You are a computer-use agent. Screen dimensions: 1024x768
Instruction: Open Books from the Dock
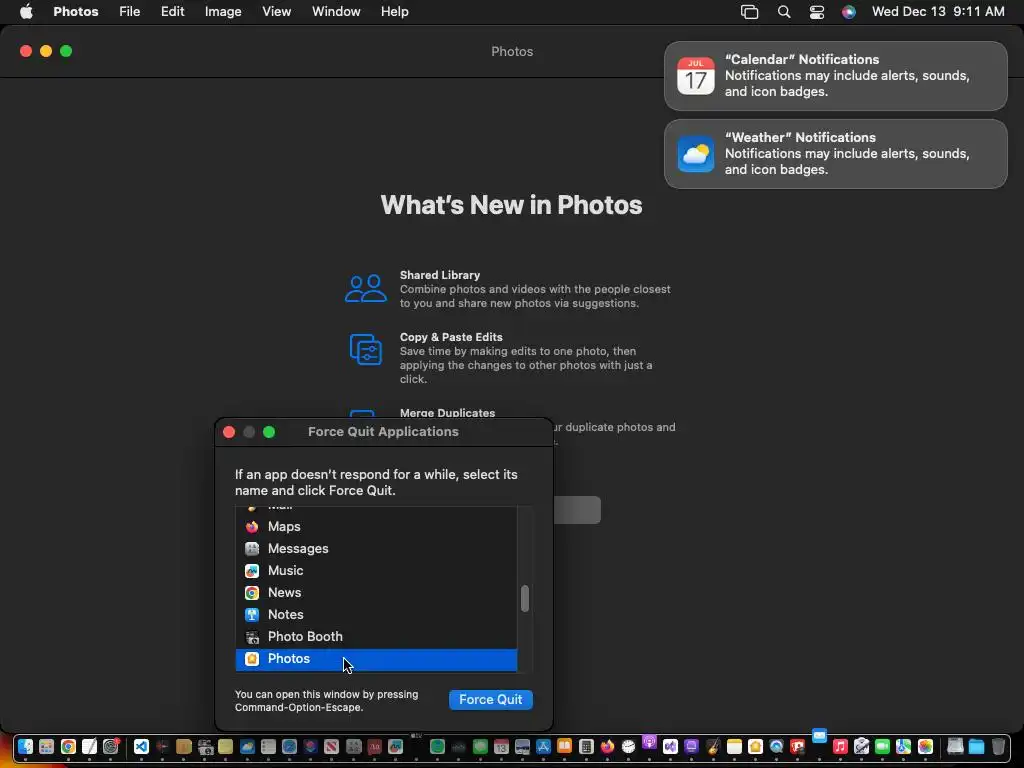[x=564, y=746]
